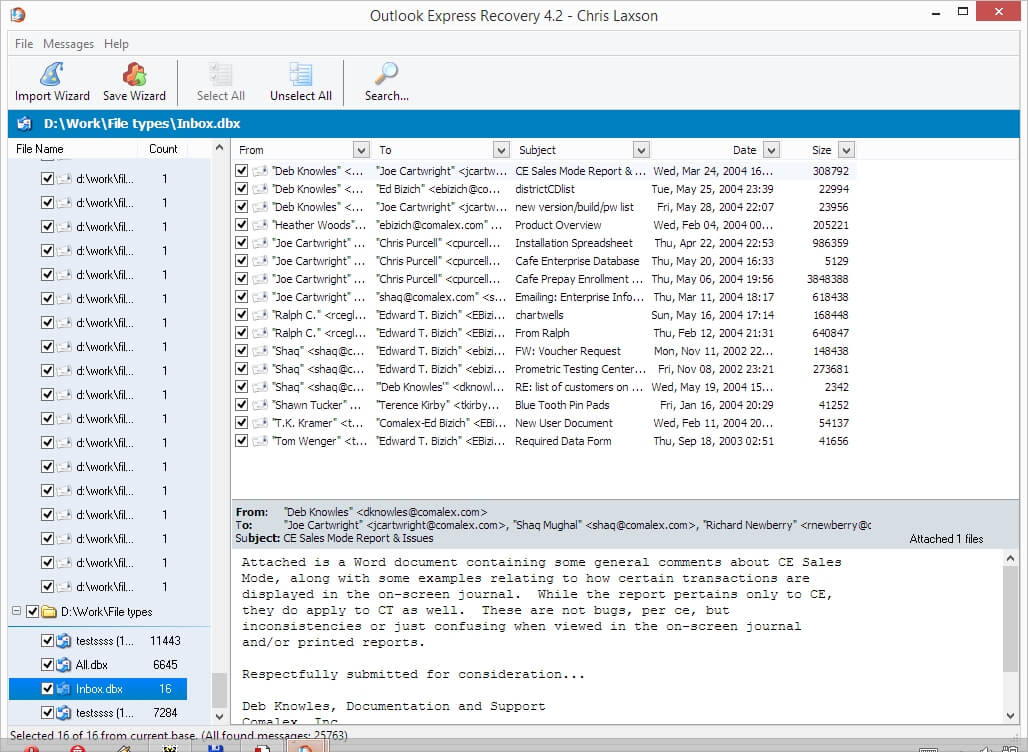Click the message preview scrollbar thumb
The width and height of the screenshot is (1028, 752).
pos(1010,620)
